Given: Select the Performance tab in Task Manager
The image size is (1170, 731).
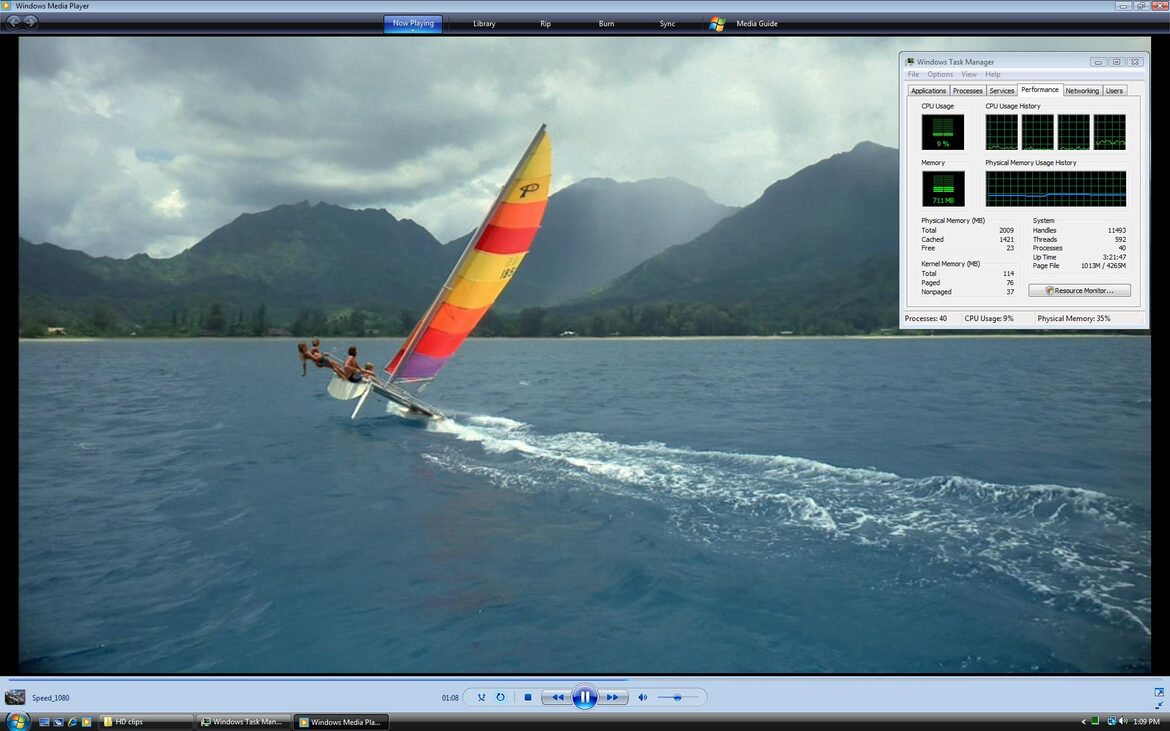Looking at the screenshot, I should (1039, 90).
